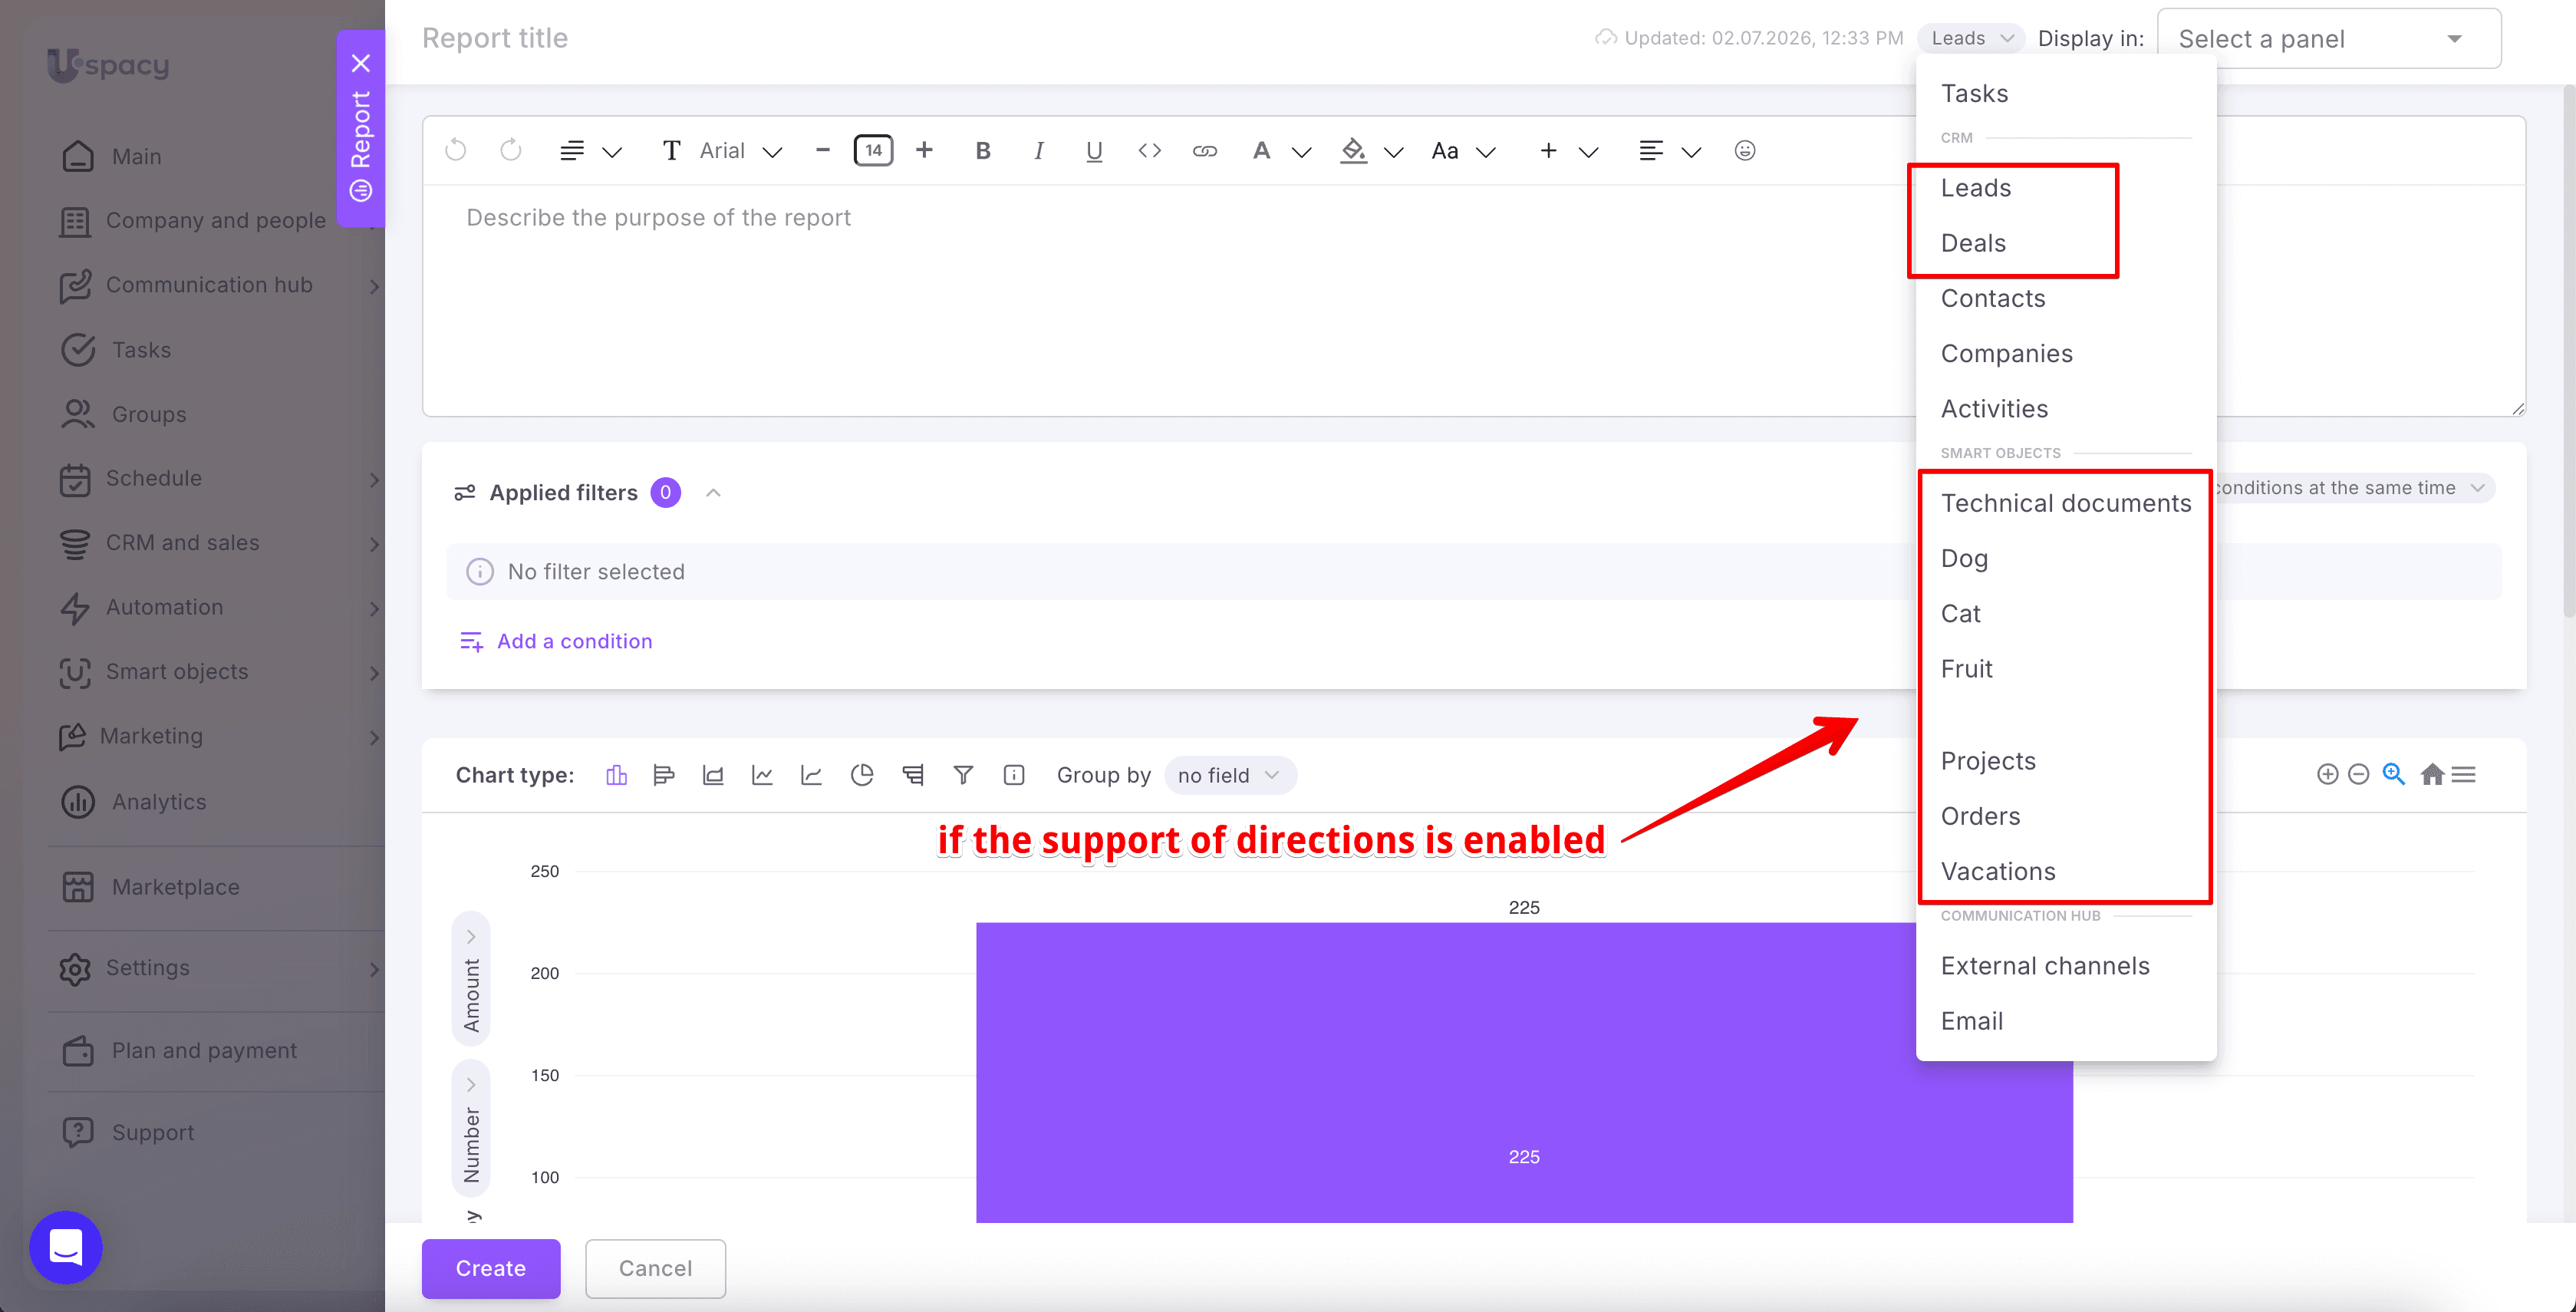Select Technical documents smart object
This screenshot has height=1312, width=2576.
[x=2065, y=503]
